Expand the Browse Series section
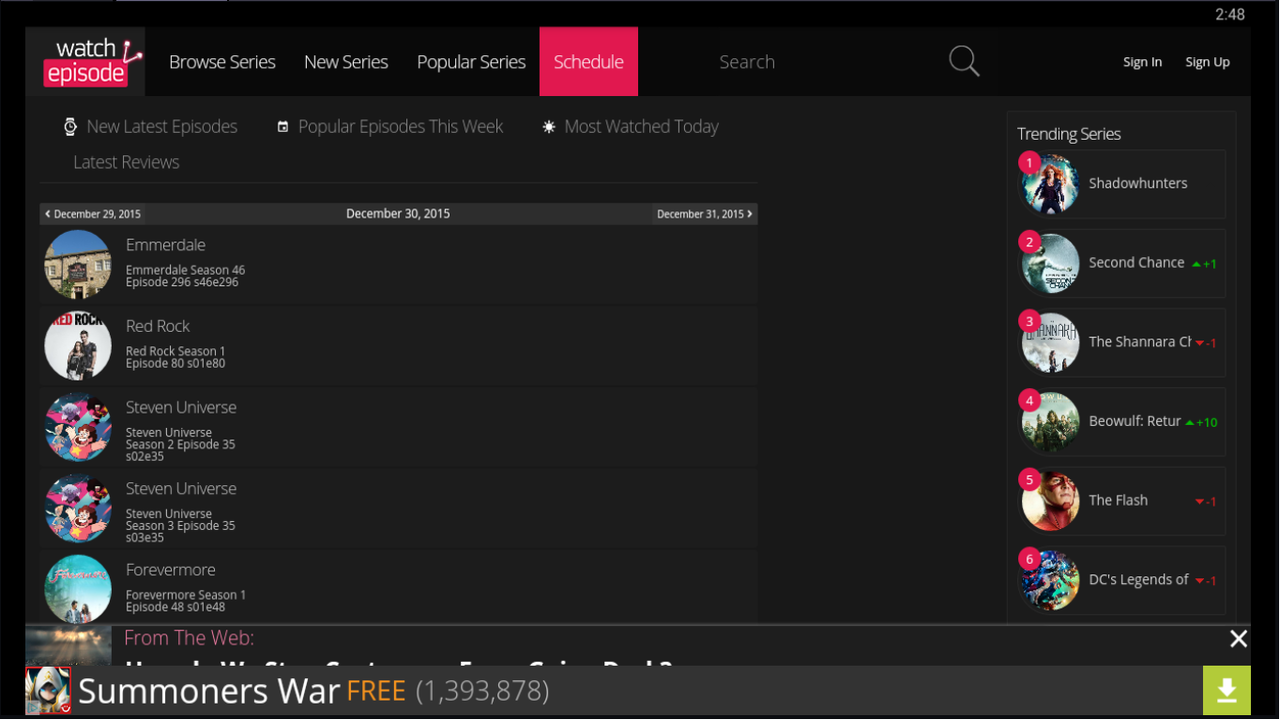 pos(222,61)
